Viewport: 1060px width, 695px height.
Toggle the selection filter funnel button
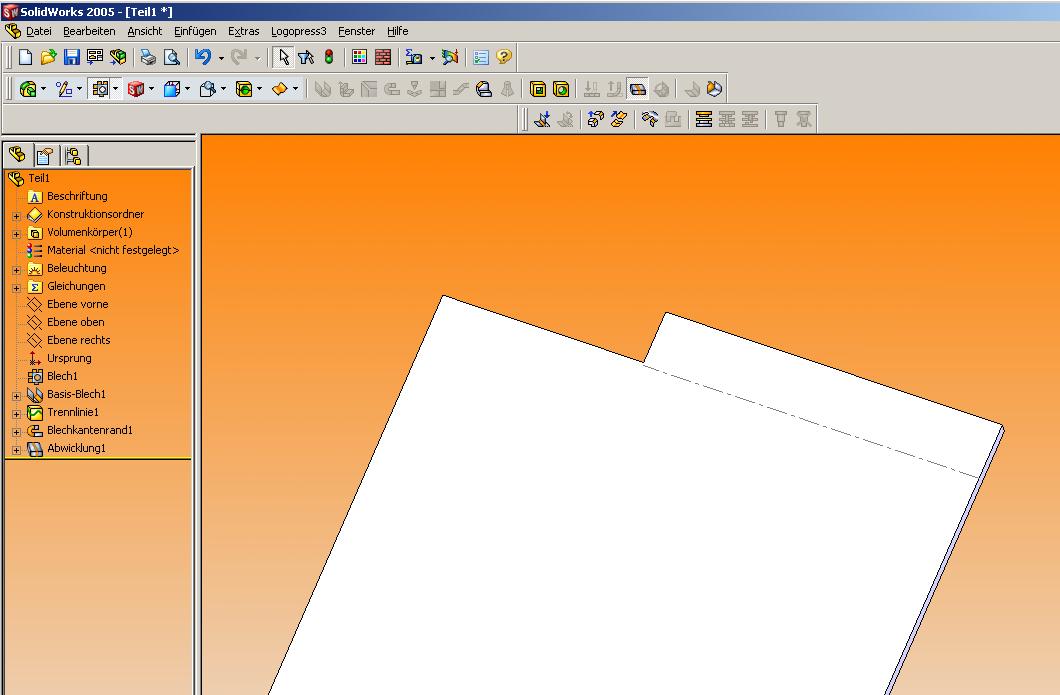pyautogui.click(x=306, y=57)
